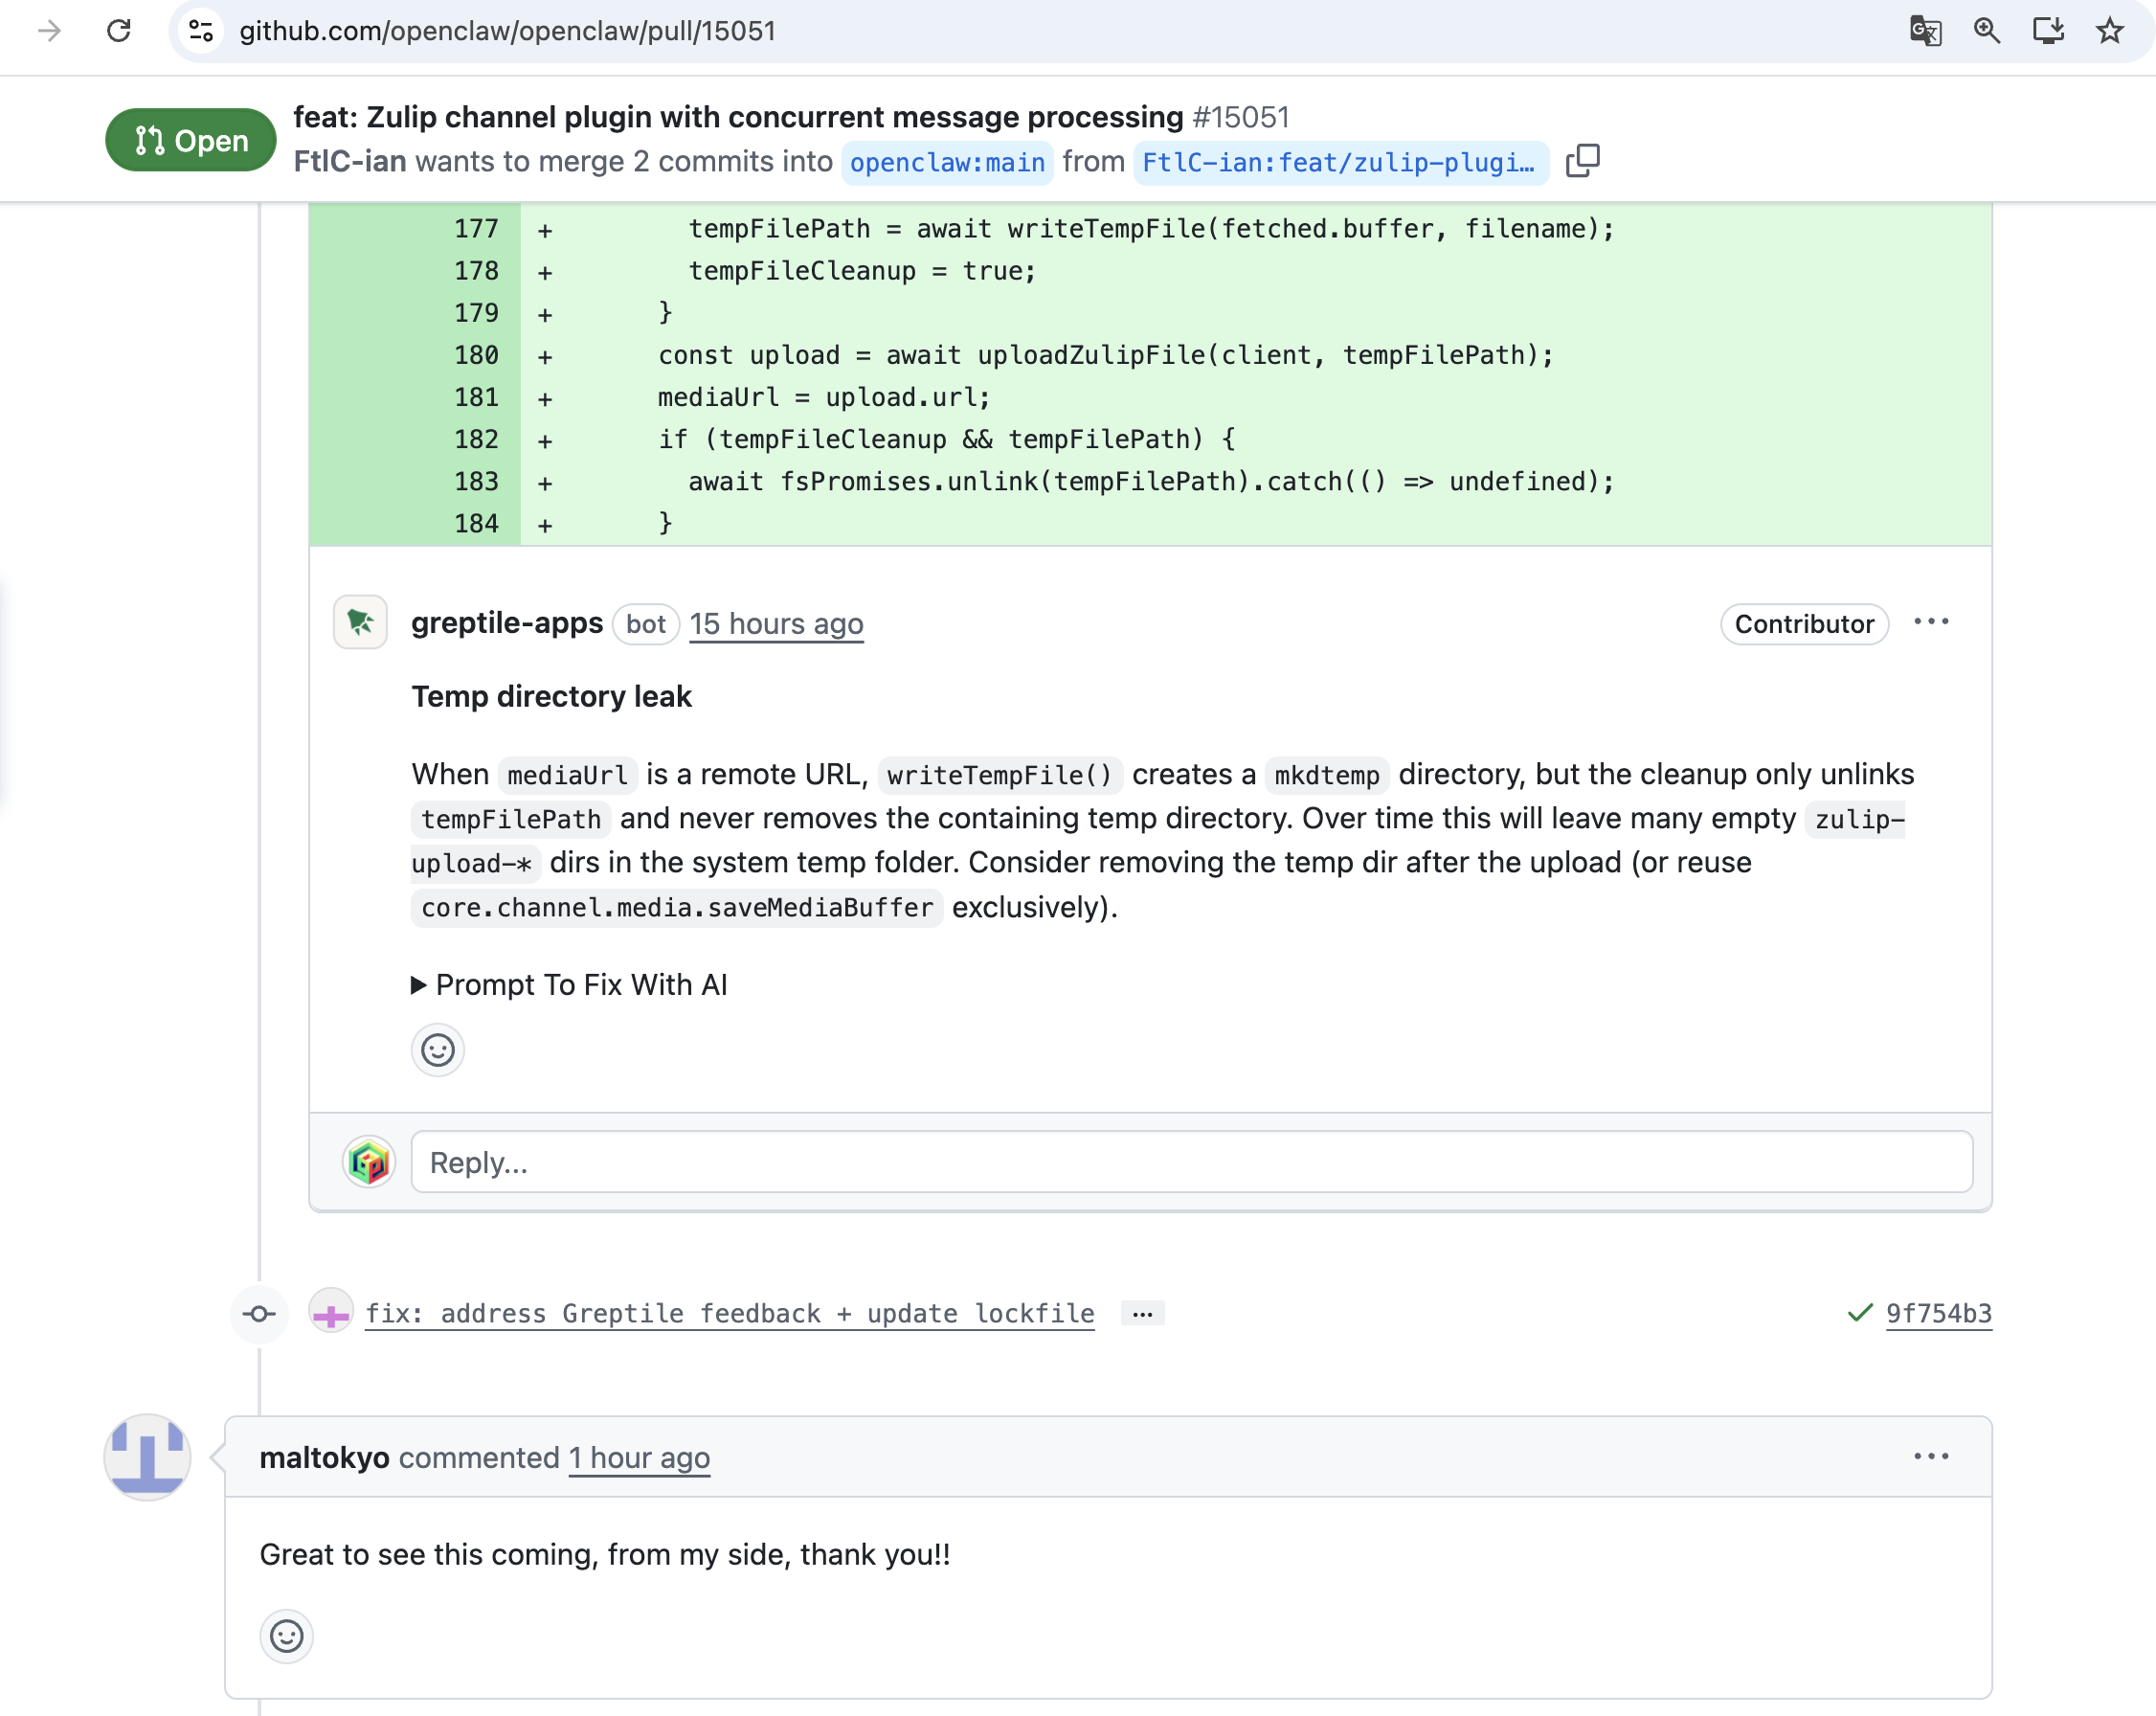Click the zoom magnifier icon in address bar

click(x=1986, y=31)
